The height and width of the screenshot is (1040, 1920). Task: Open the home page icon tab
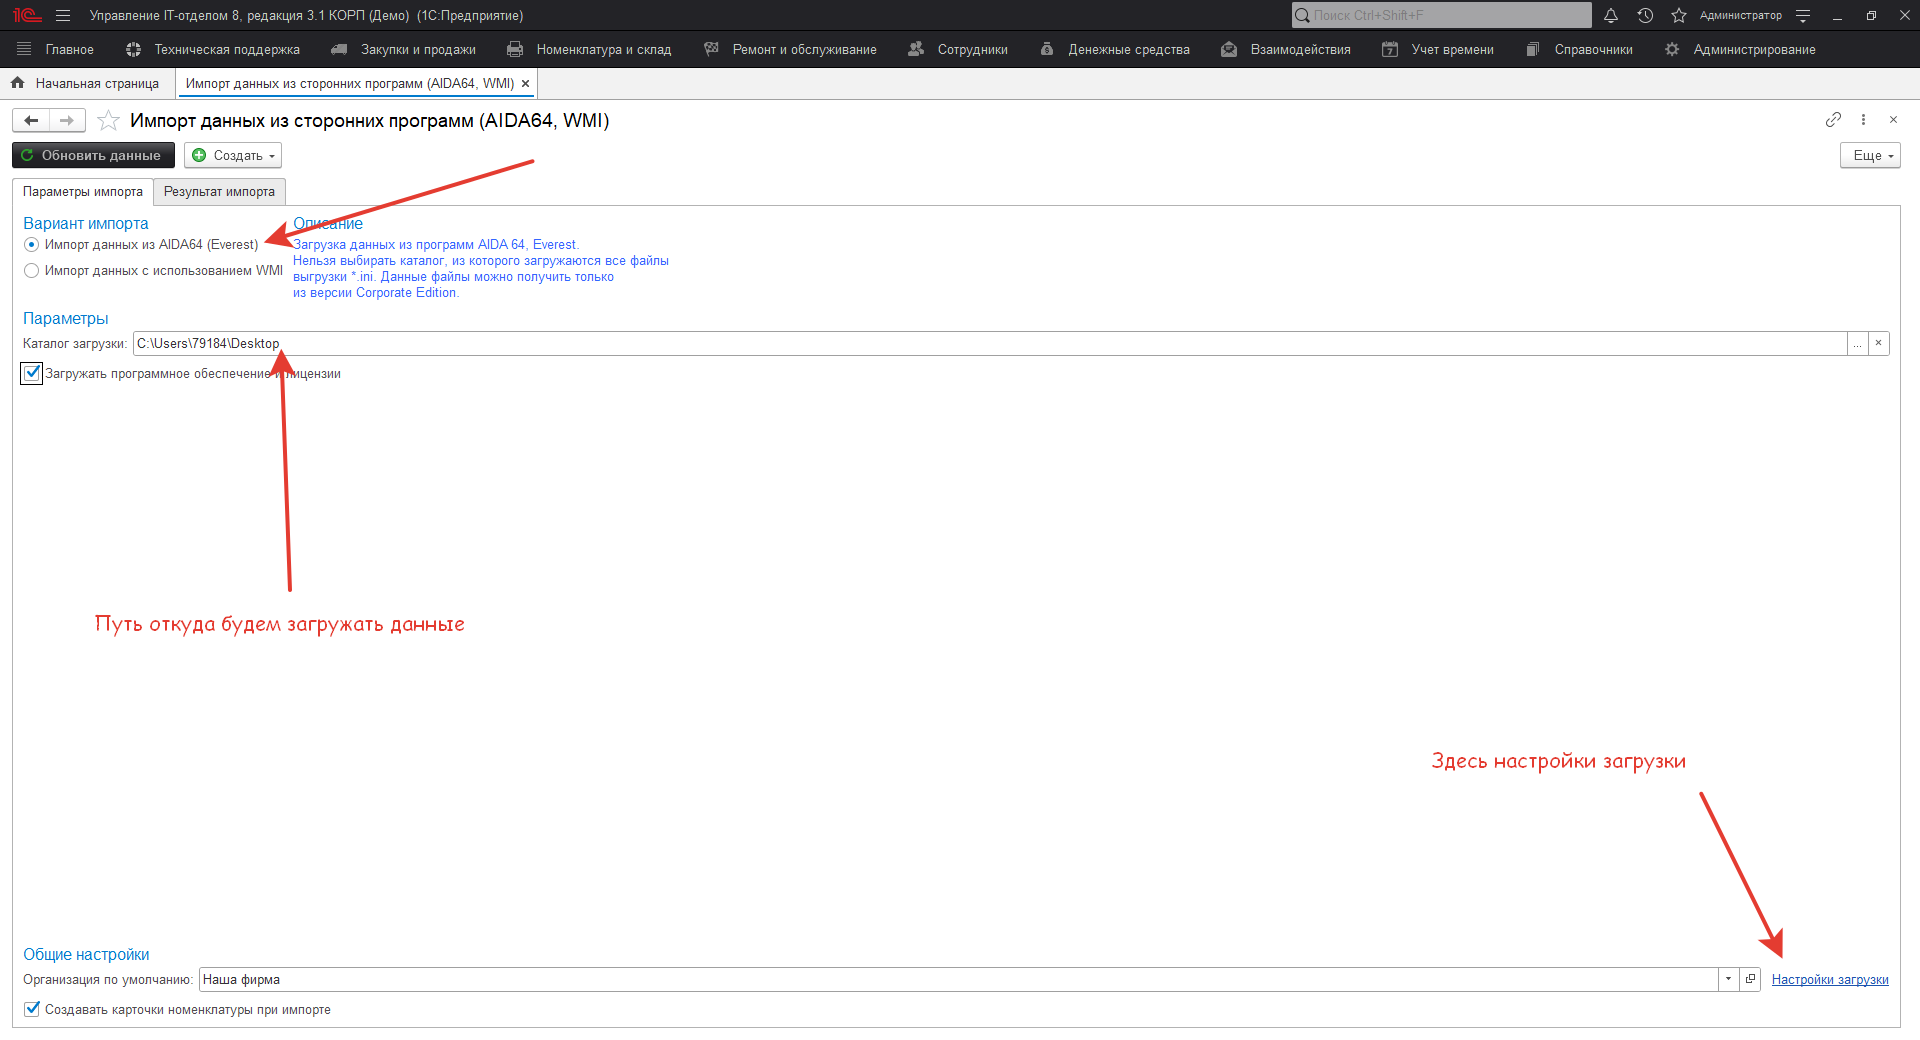(17, 83)
